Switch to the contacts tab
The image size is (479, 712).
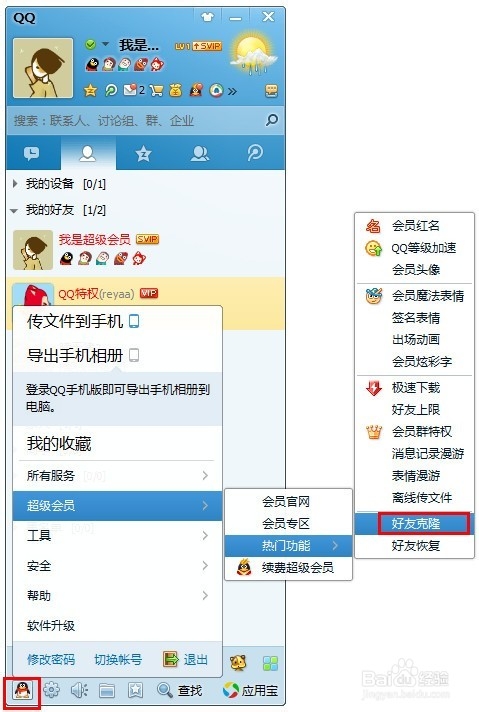88,153
